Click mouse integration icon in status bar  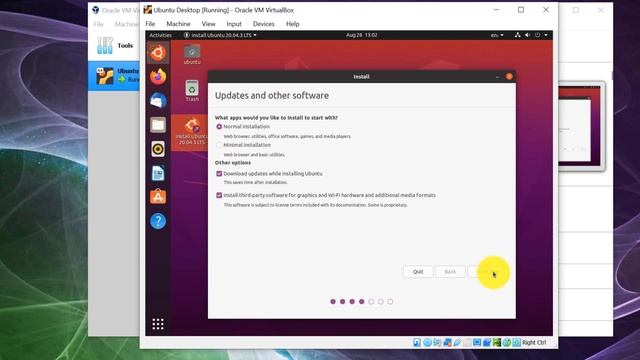point(507,342)
